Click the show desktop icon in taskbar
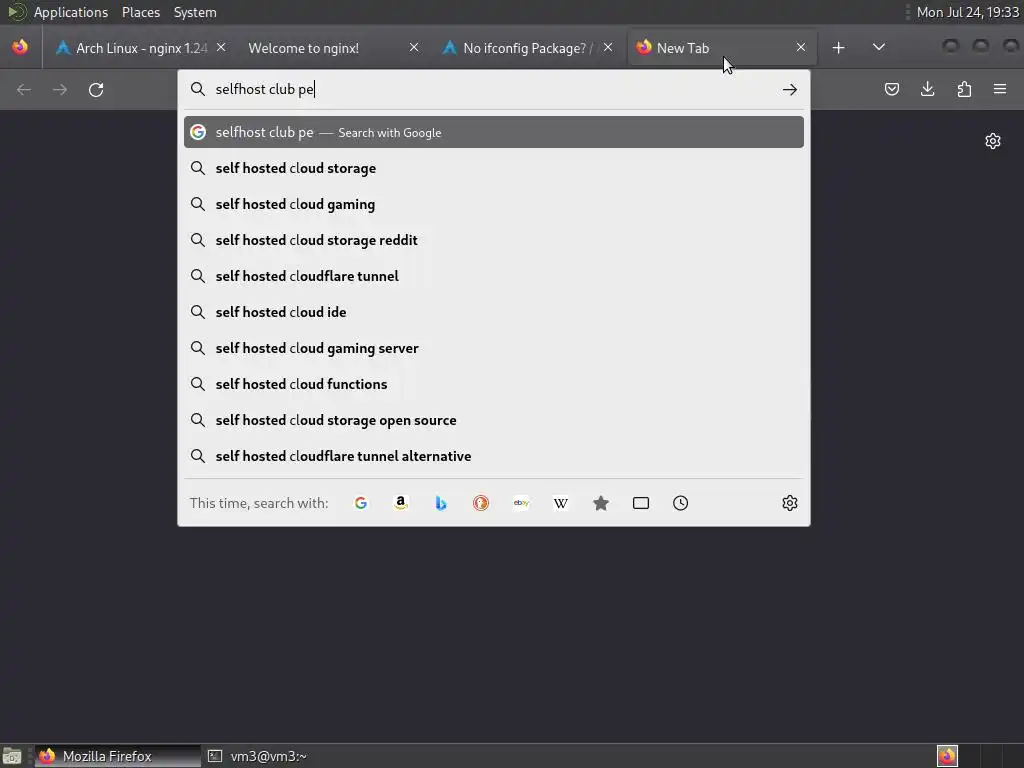The image size is (1024, 768). point(12,756)
